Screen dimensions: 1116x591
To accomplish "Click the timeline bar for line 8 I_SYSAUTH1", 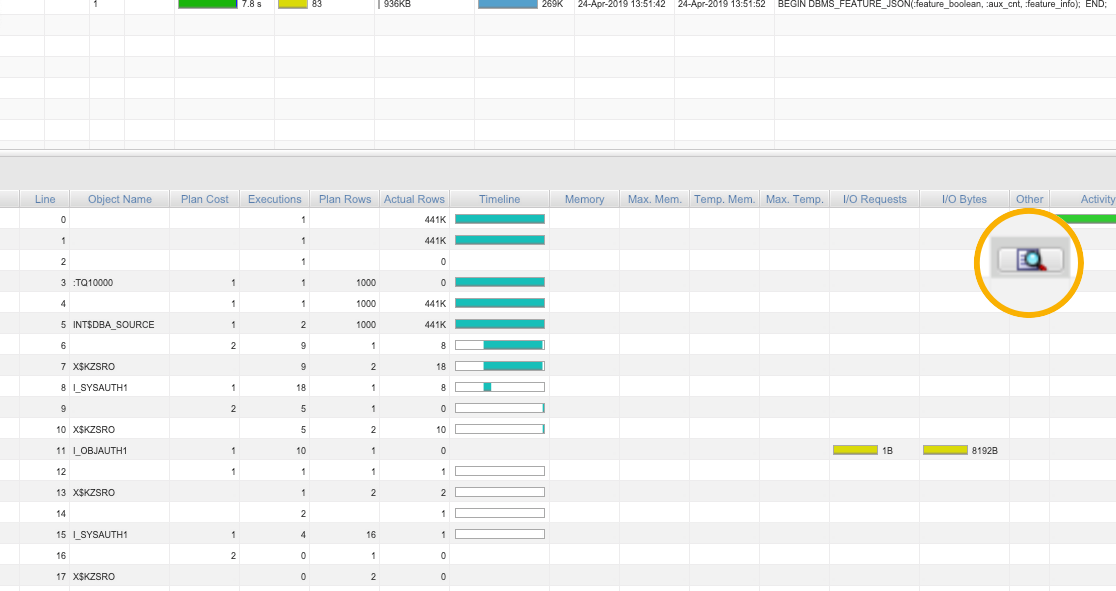I will click(x=500, y=387).
